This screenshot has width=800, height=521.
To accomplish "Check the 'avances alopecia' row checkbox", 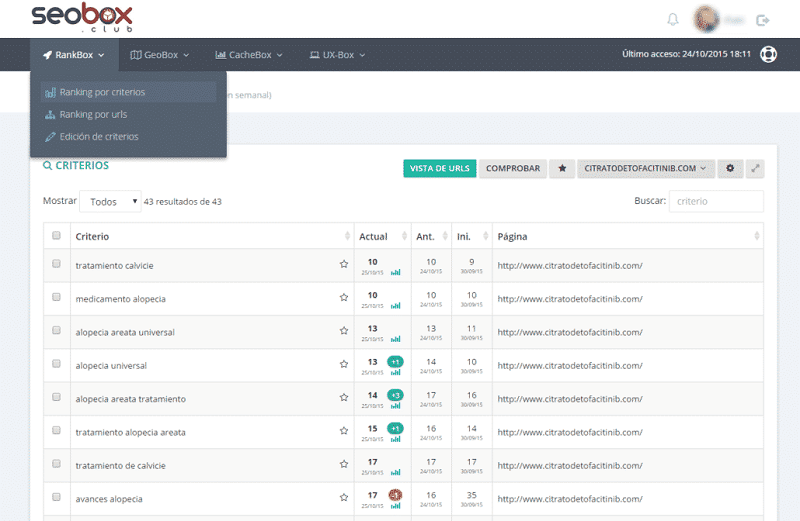I will click(56, 497).
